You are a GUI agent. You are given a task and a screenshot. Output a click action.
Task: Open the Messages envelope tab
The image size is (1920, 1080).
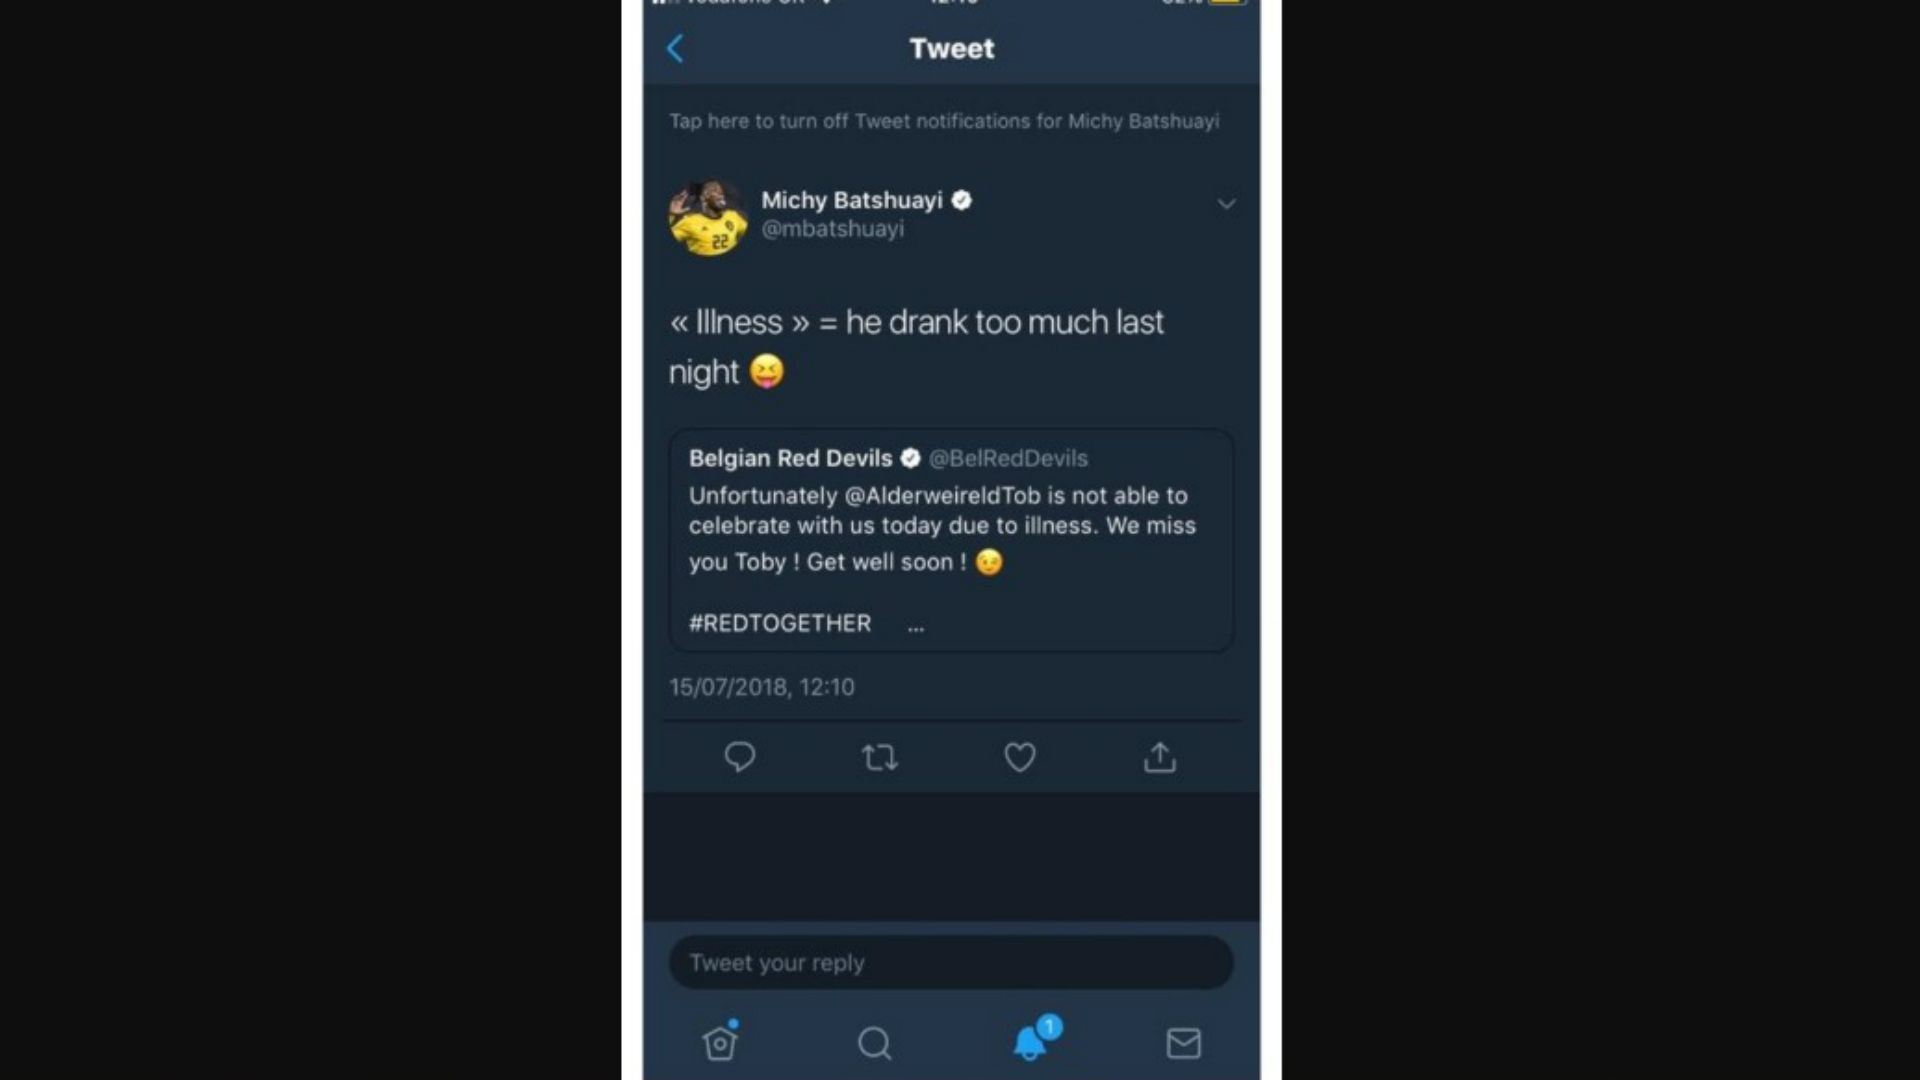pos(1183,1043)
